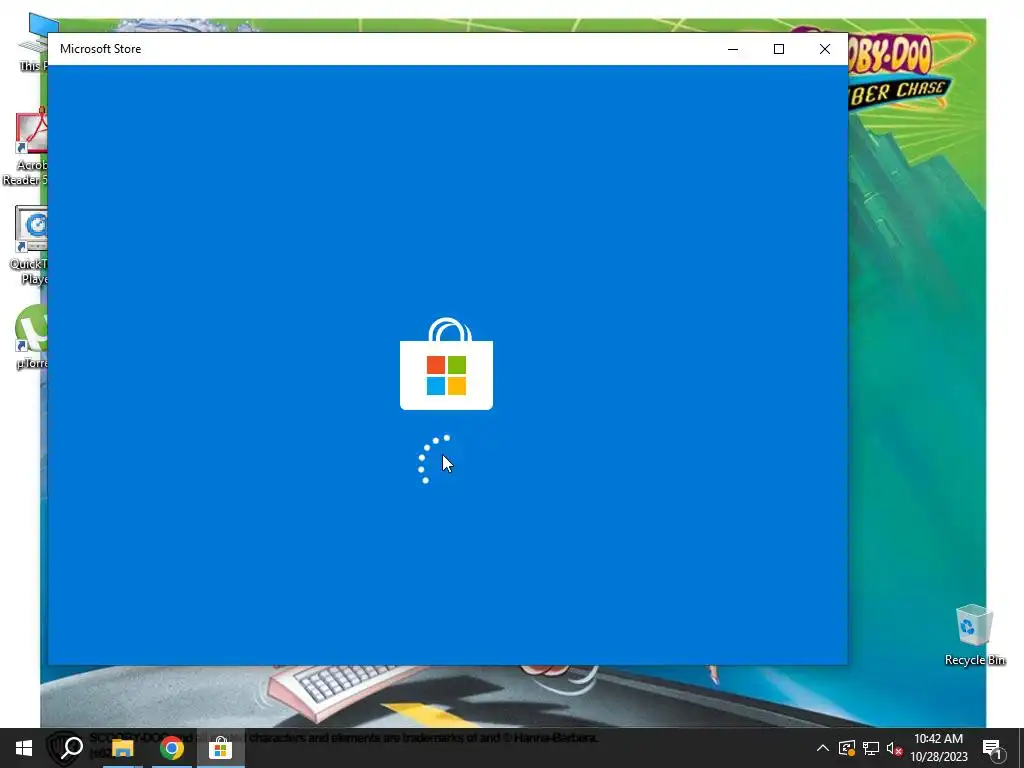
Task: Minimize the Microsoft Store window
Action: (733, 49)
